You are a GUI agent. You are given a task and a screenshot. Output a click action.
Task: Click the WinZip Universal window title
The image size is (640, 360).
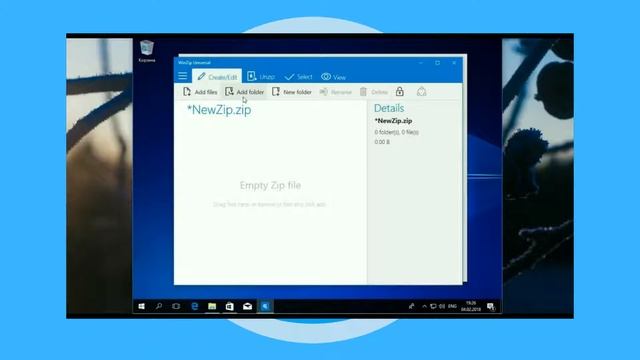click(x=194, y=62)
